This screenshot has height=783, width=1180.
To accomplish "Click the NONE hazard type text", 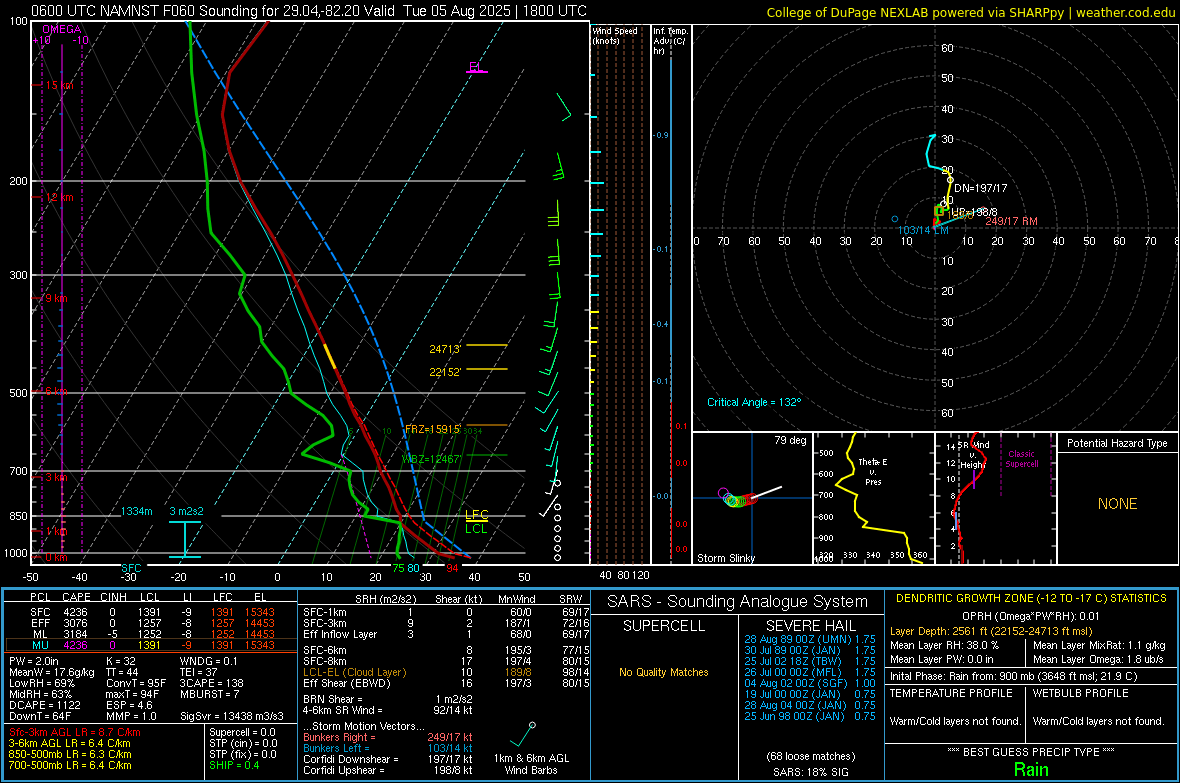I will coord(1117,504).
